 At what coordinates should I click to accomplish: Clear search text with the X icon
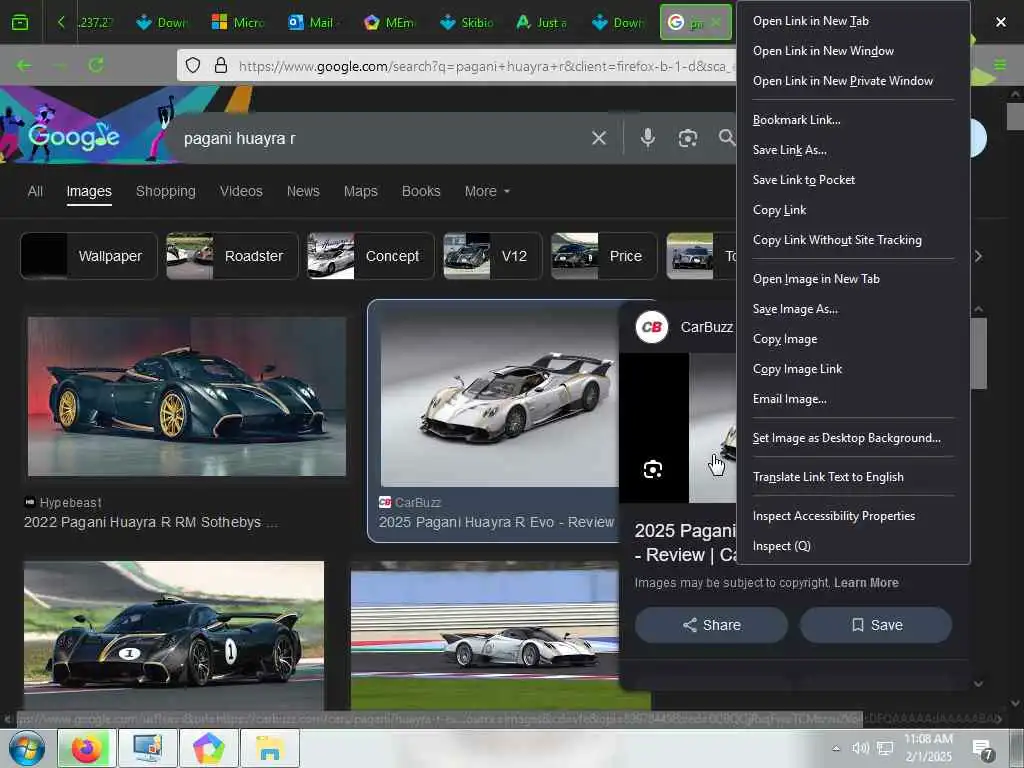coord(598,138)
